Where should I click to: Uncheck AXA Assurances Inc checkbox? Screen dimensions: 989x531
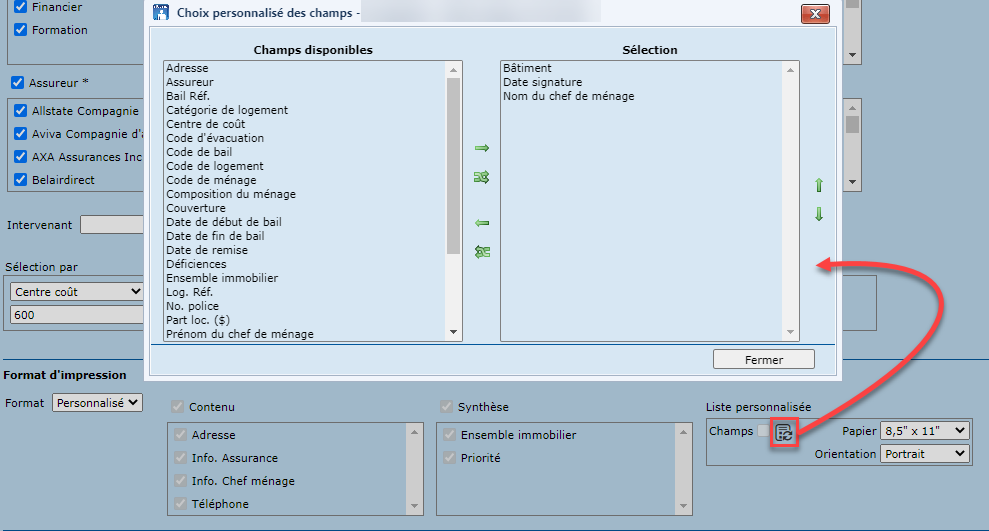(20, 157)
